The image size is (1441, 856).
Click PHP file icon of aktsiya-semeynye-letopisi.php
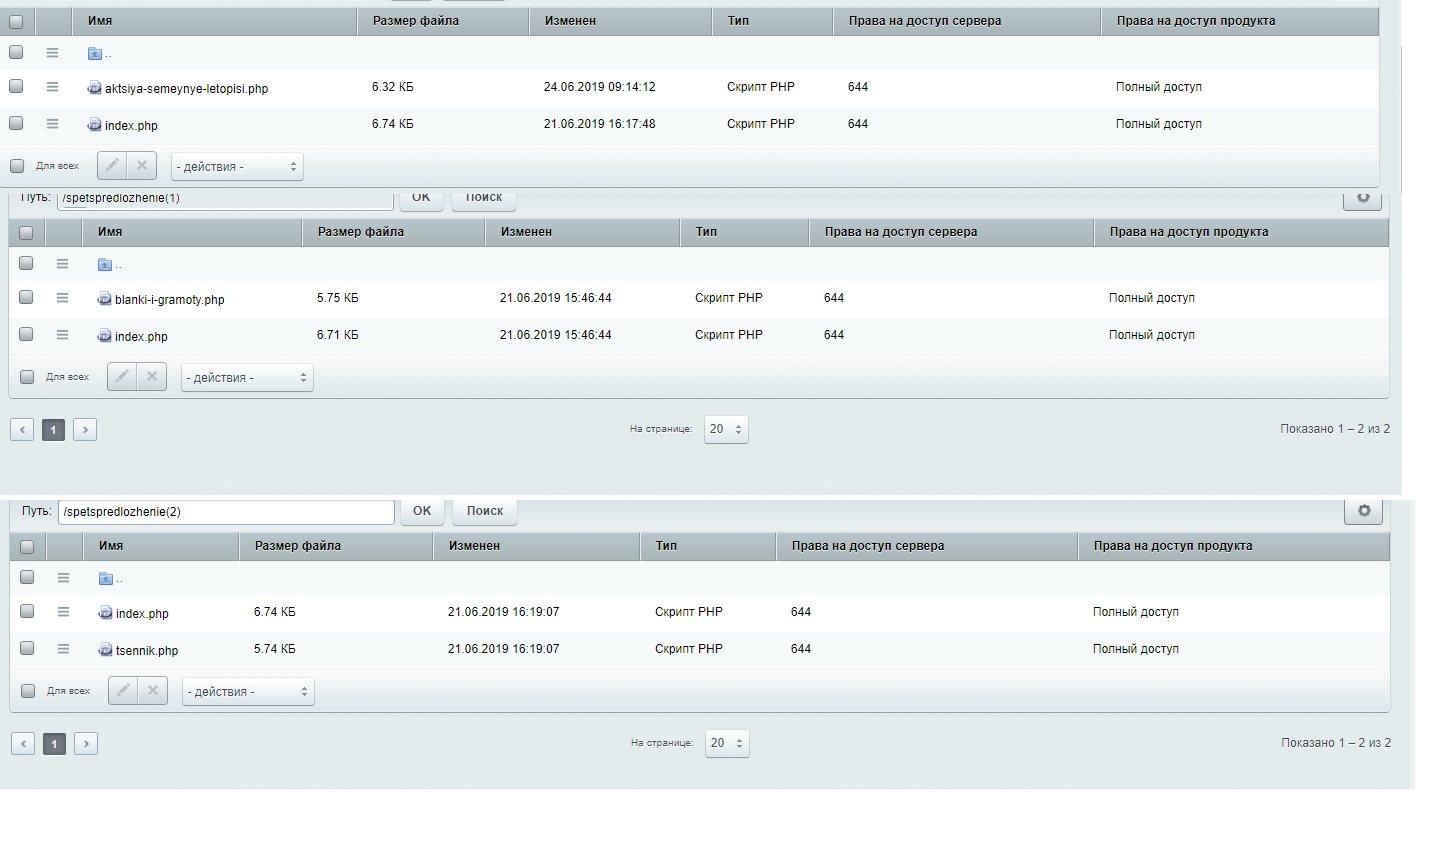(94, 88)
